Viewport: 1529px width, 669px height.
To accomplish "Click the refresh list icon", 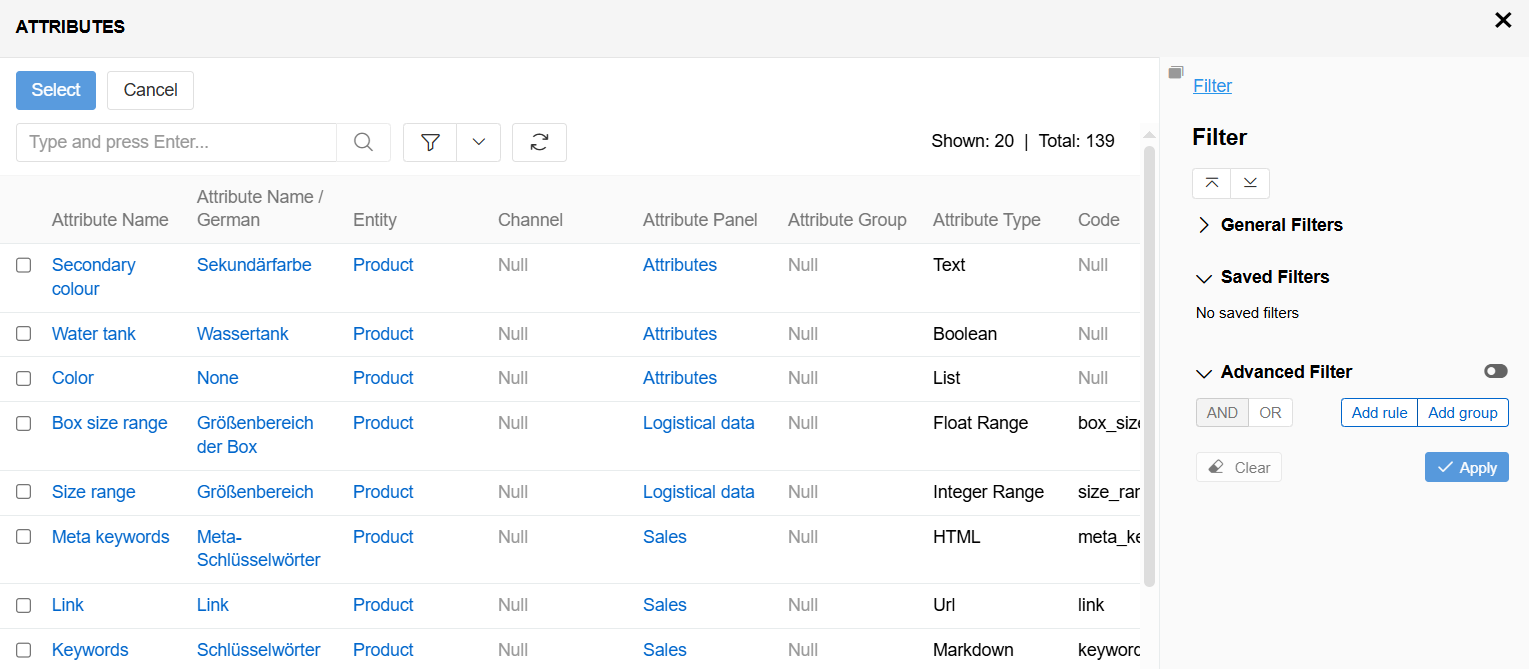I will click(x=539, y=142).
